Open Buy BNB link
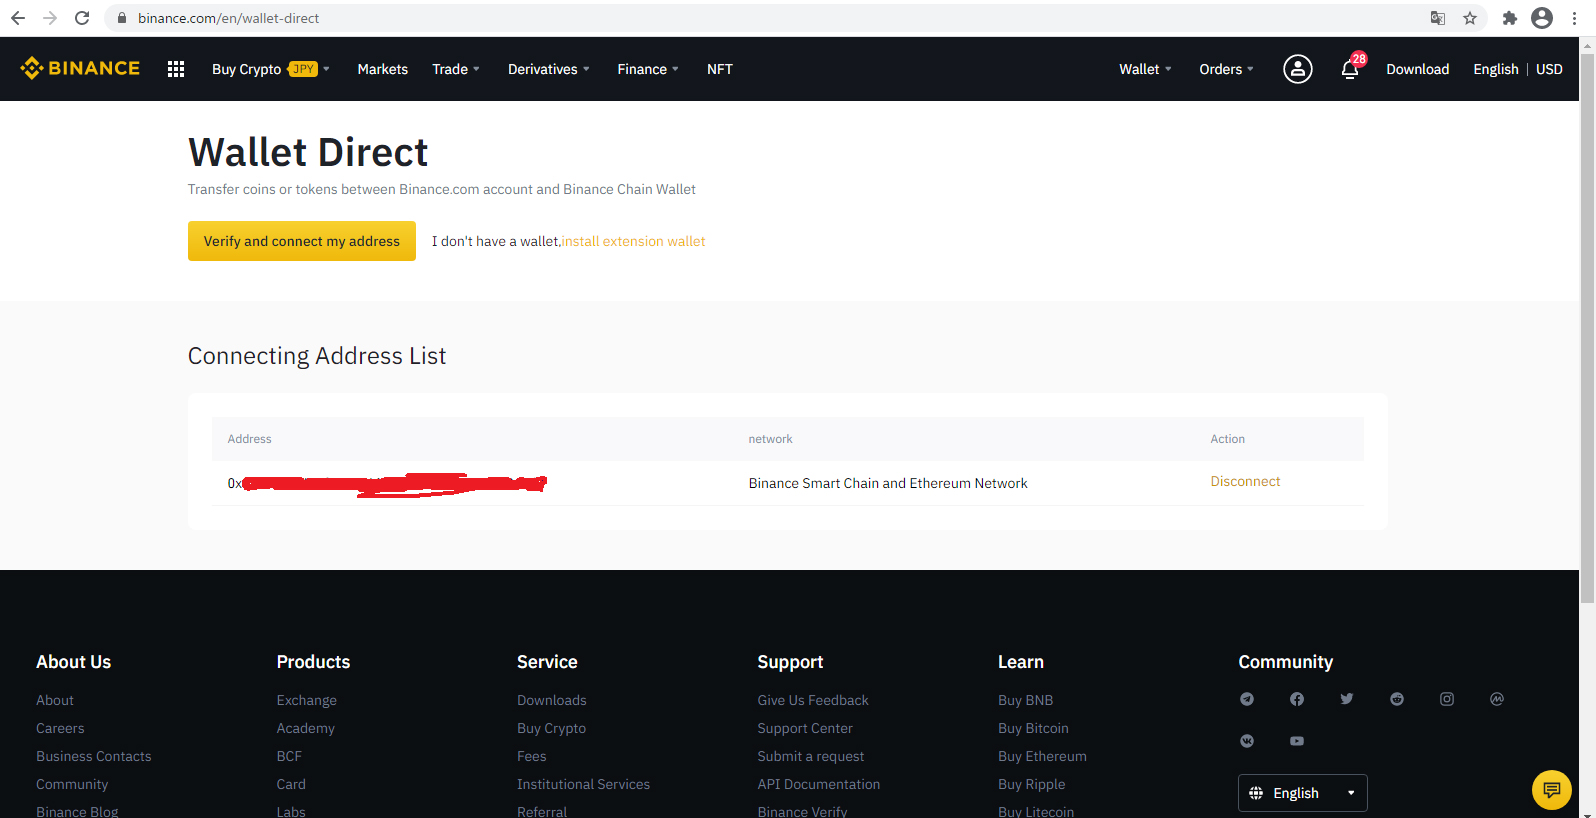Viewport: 1596px width, 818px height. click(1026, 700)
